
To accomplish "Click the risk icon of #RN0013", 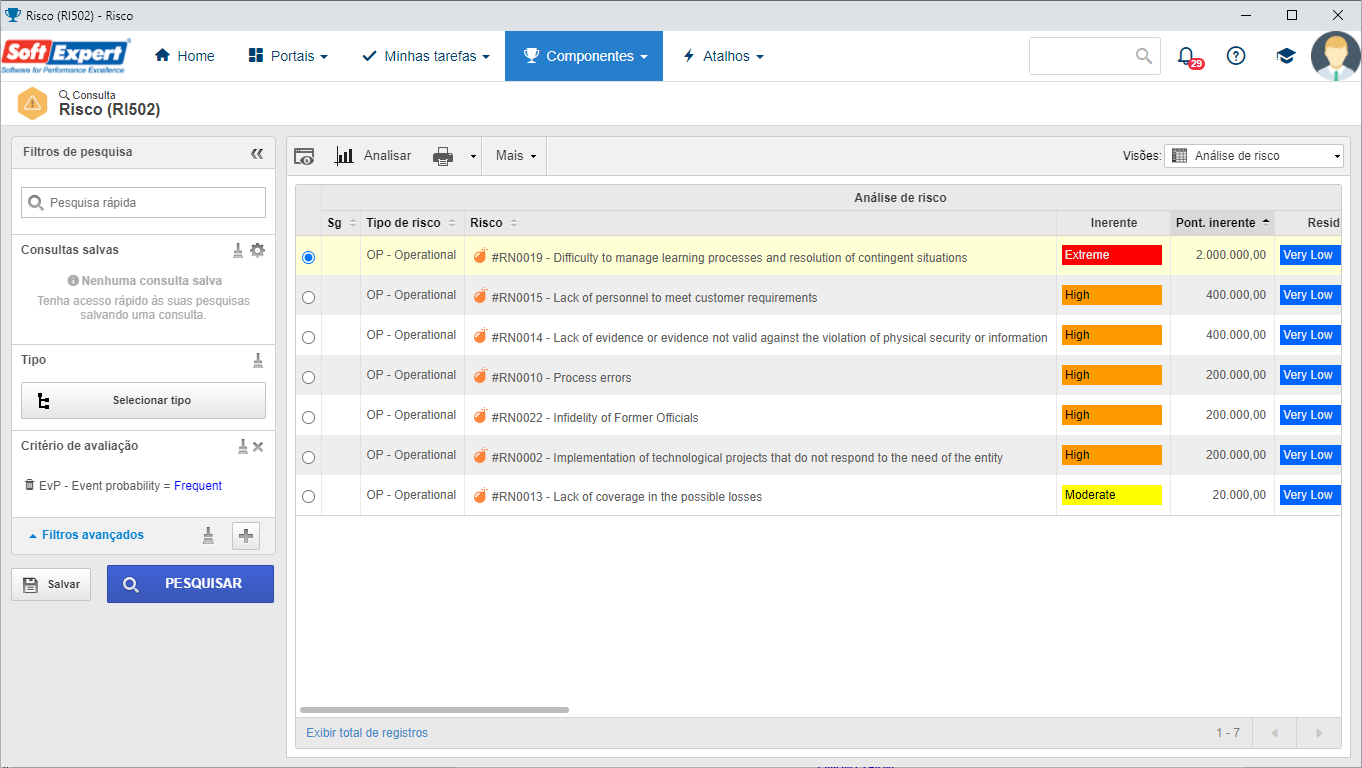I will [480, 495].
